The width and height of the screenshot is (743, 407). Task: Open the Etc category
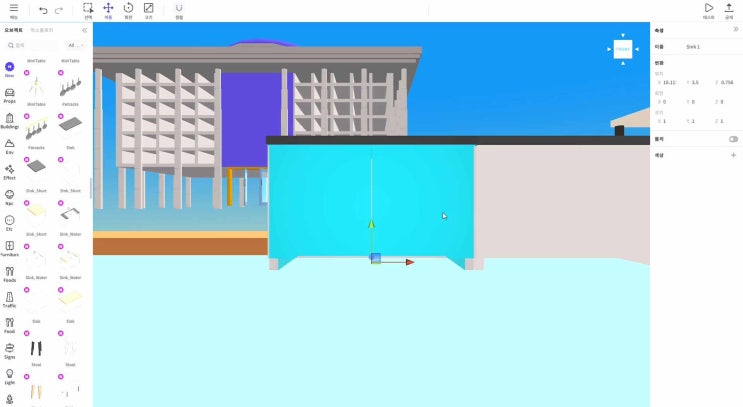tap(9, 223)
